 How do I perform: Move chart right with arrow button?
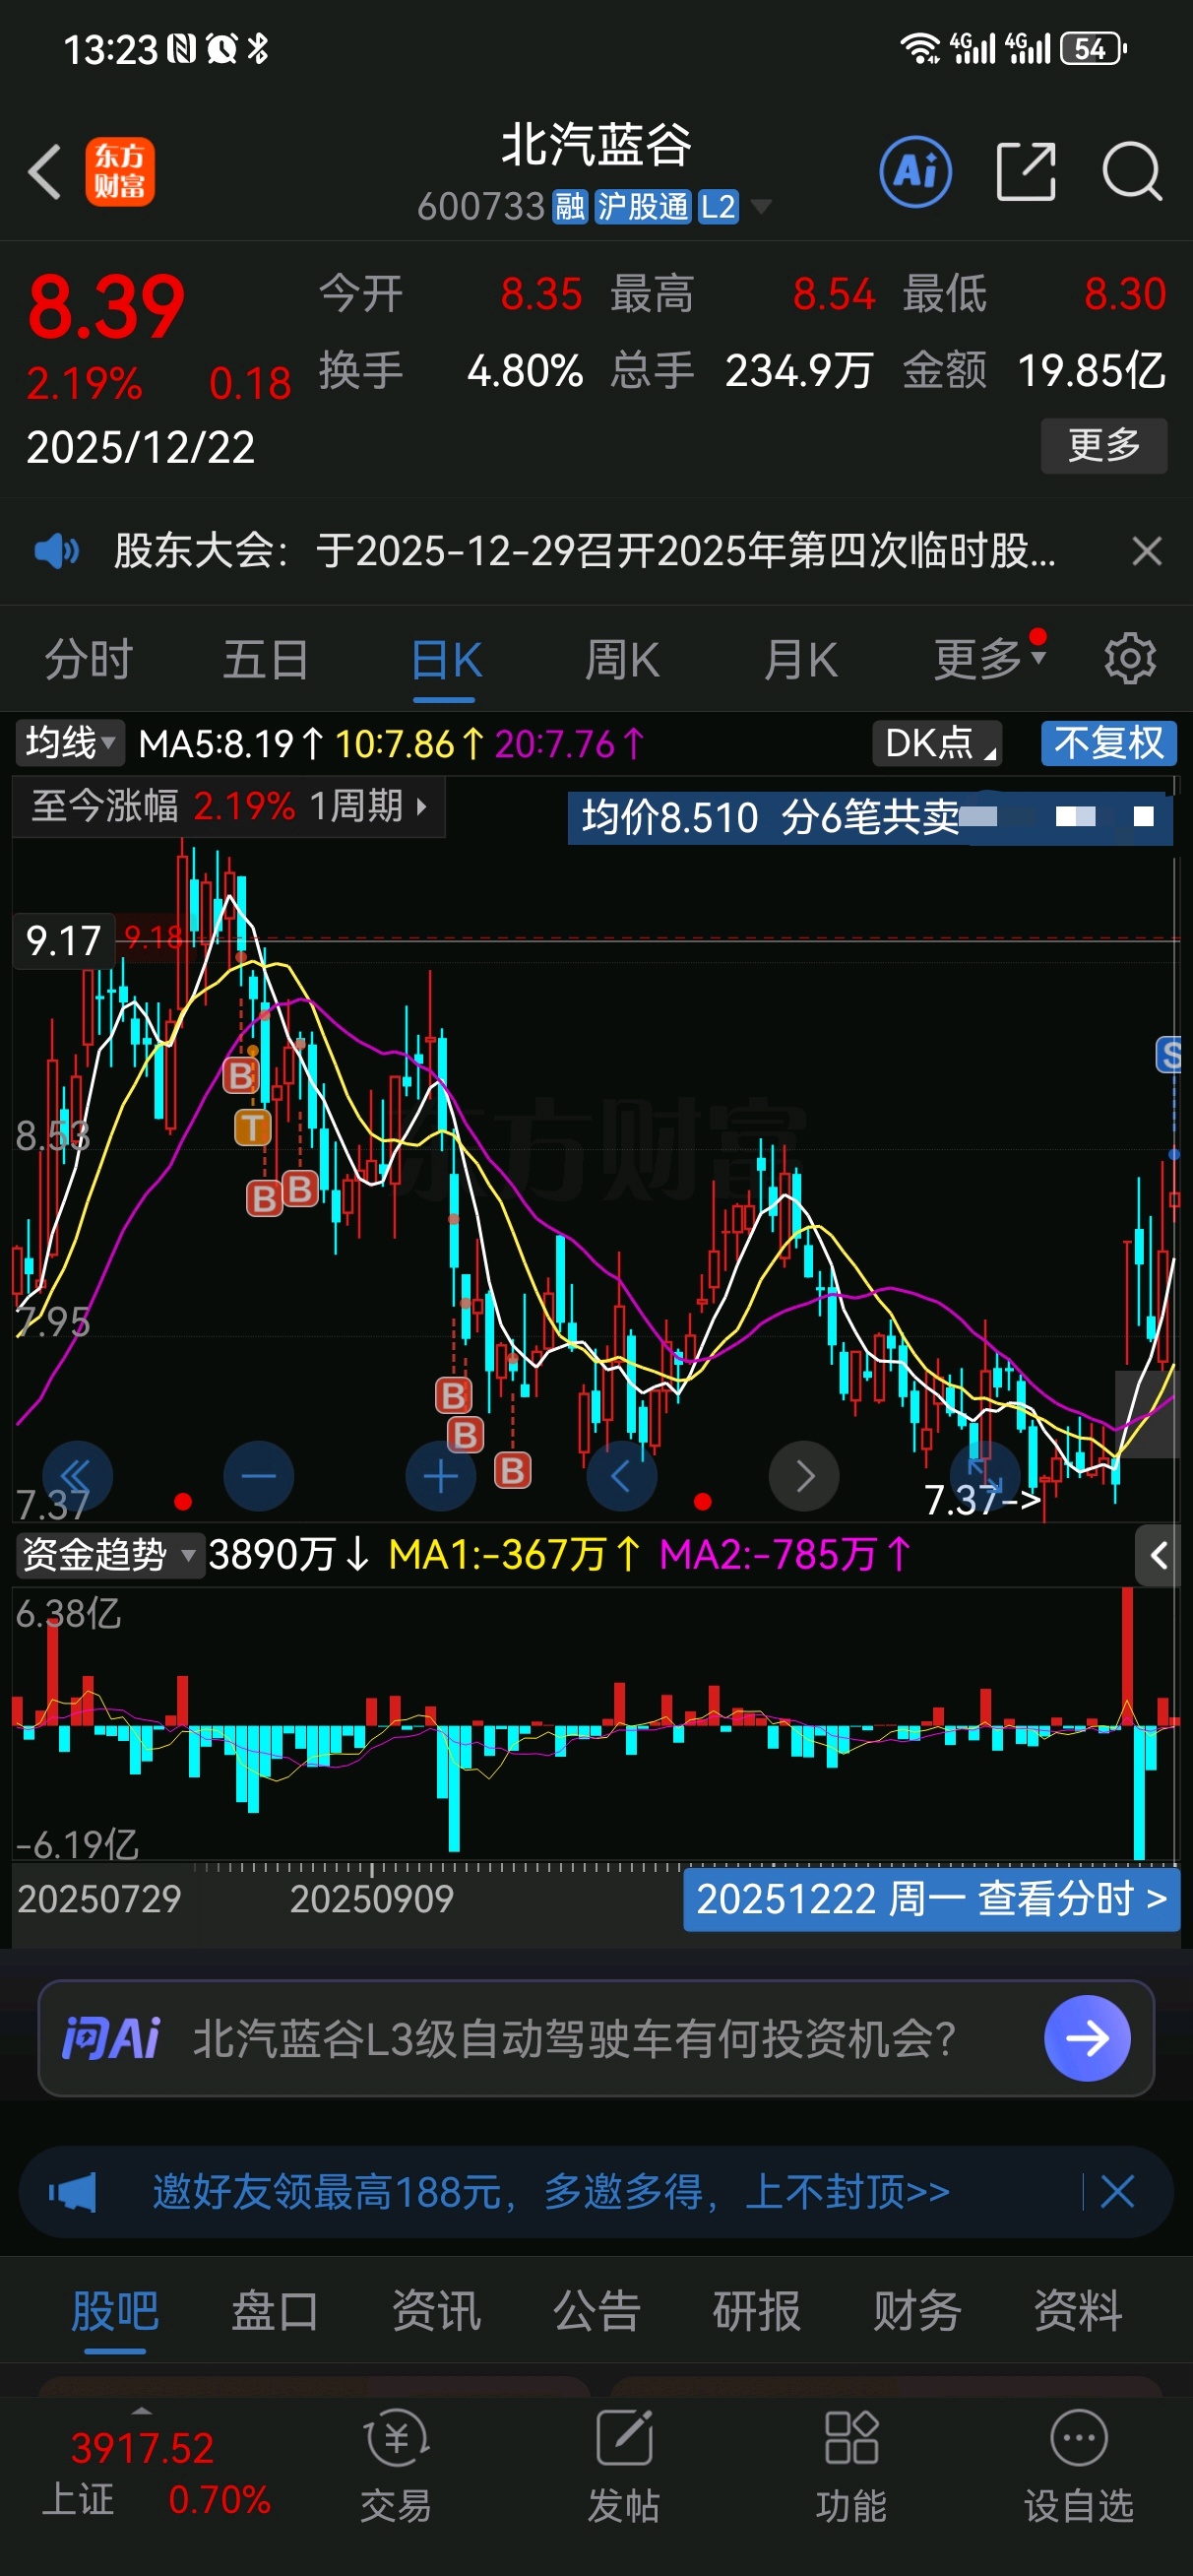804,1475
